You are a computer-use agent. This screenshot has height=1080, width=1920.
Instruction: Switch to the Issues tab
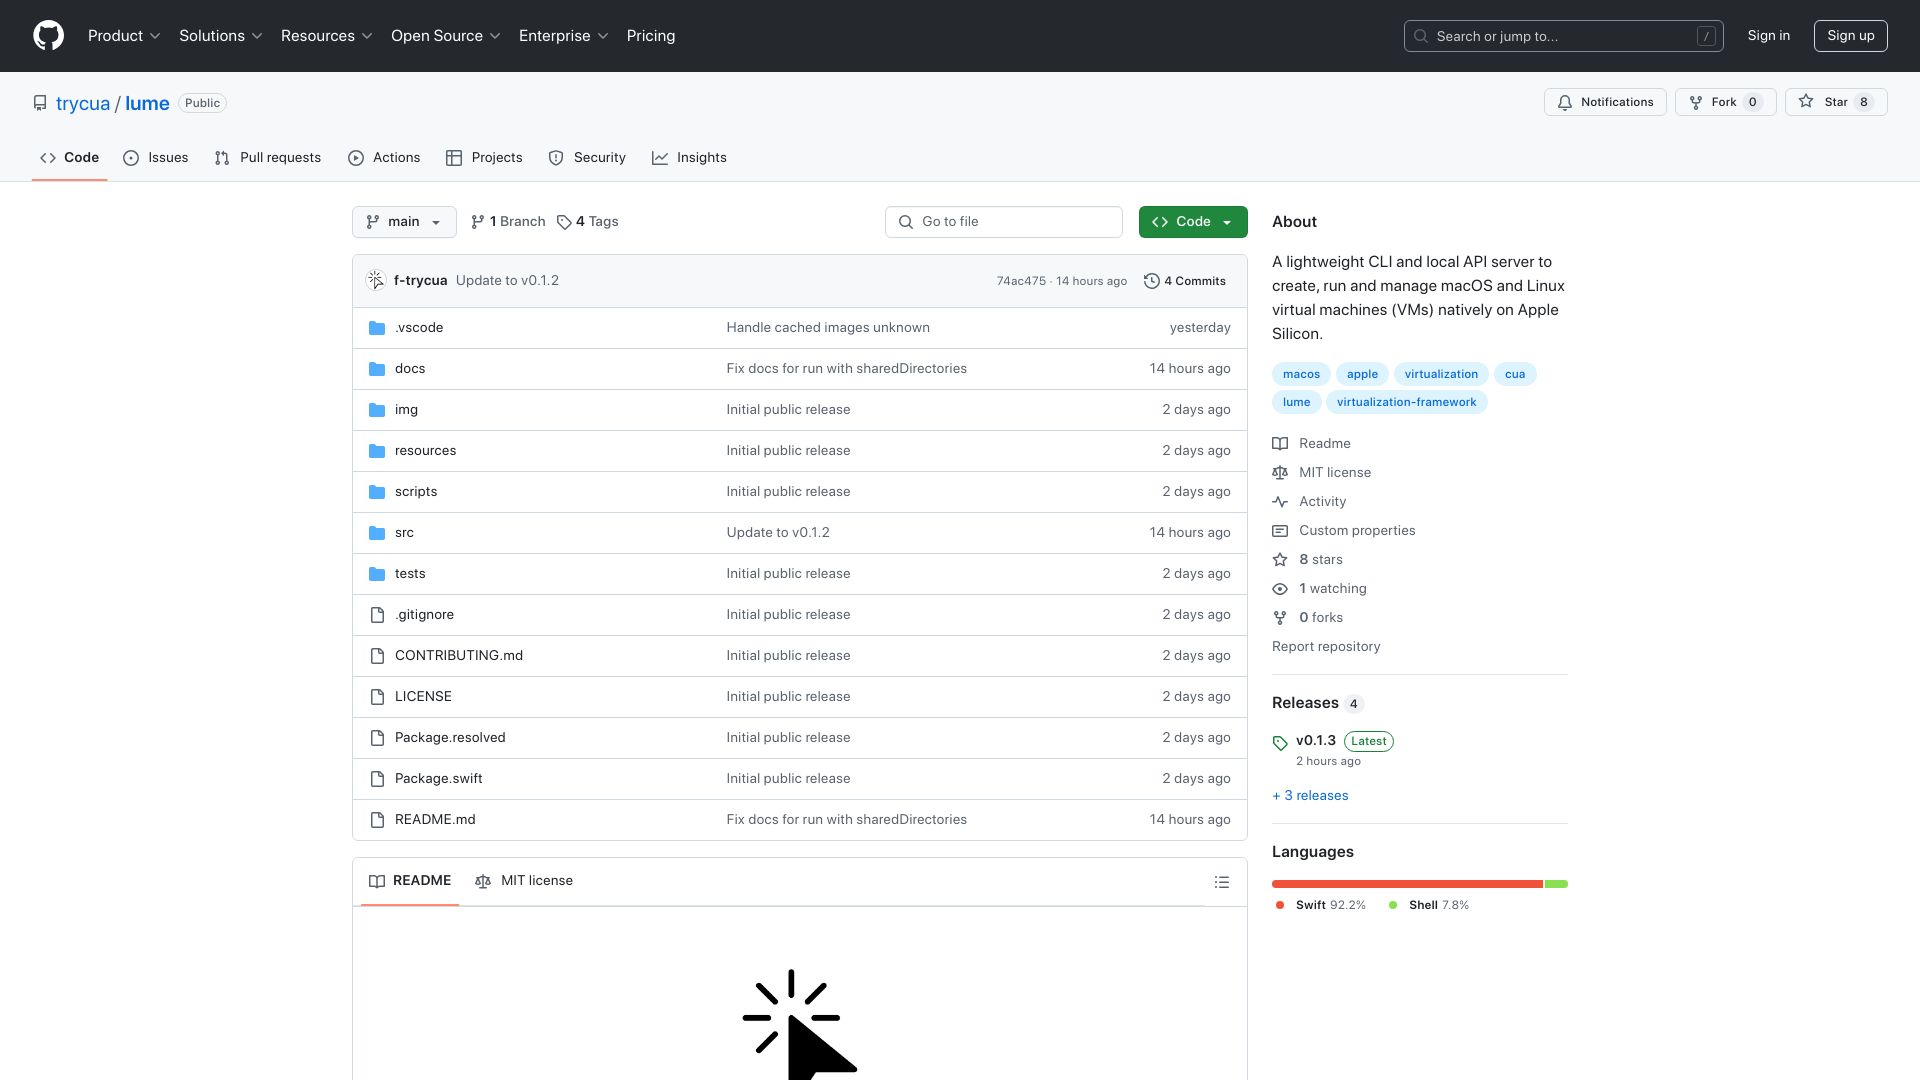[156, 158]
